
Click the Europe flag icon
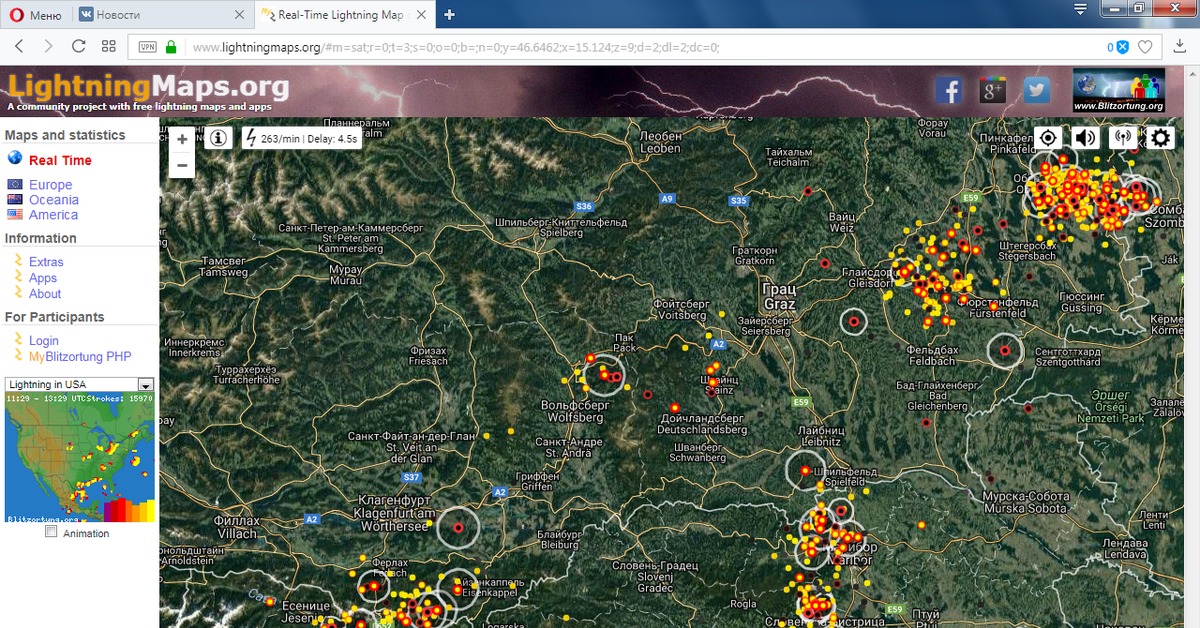click(15, 184)
